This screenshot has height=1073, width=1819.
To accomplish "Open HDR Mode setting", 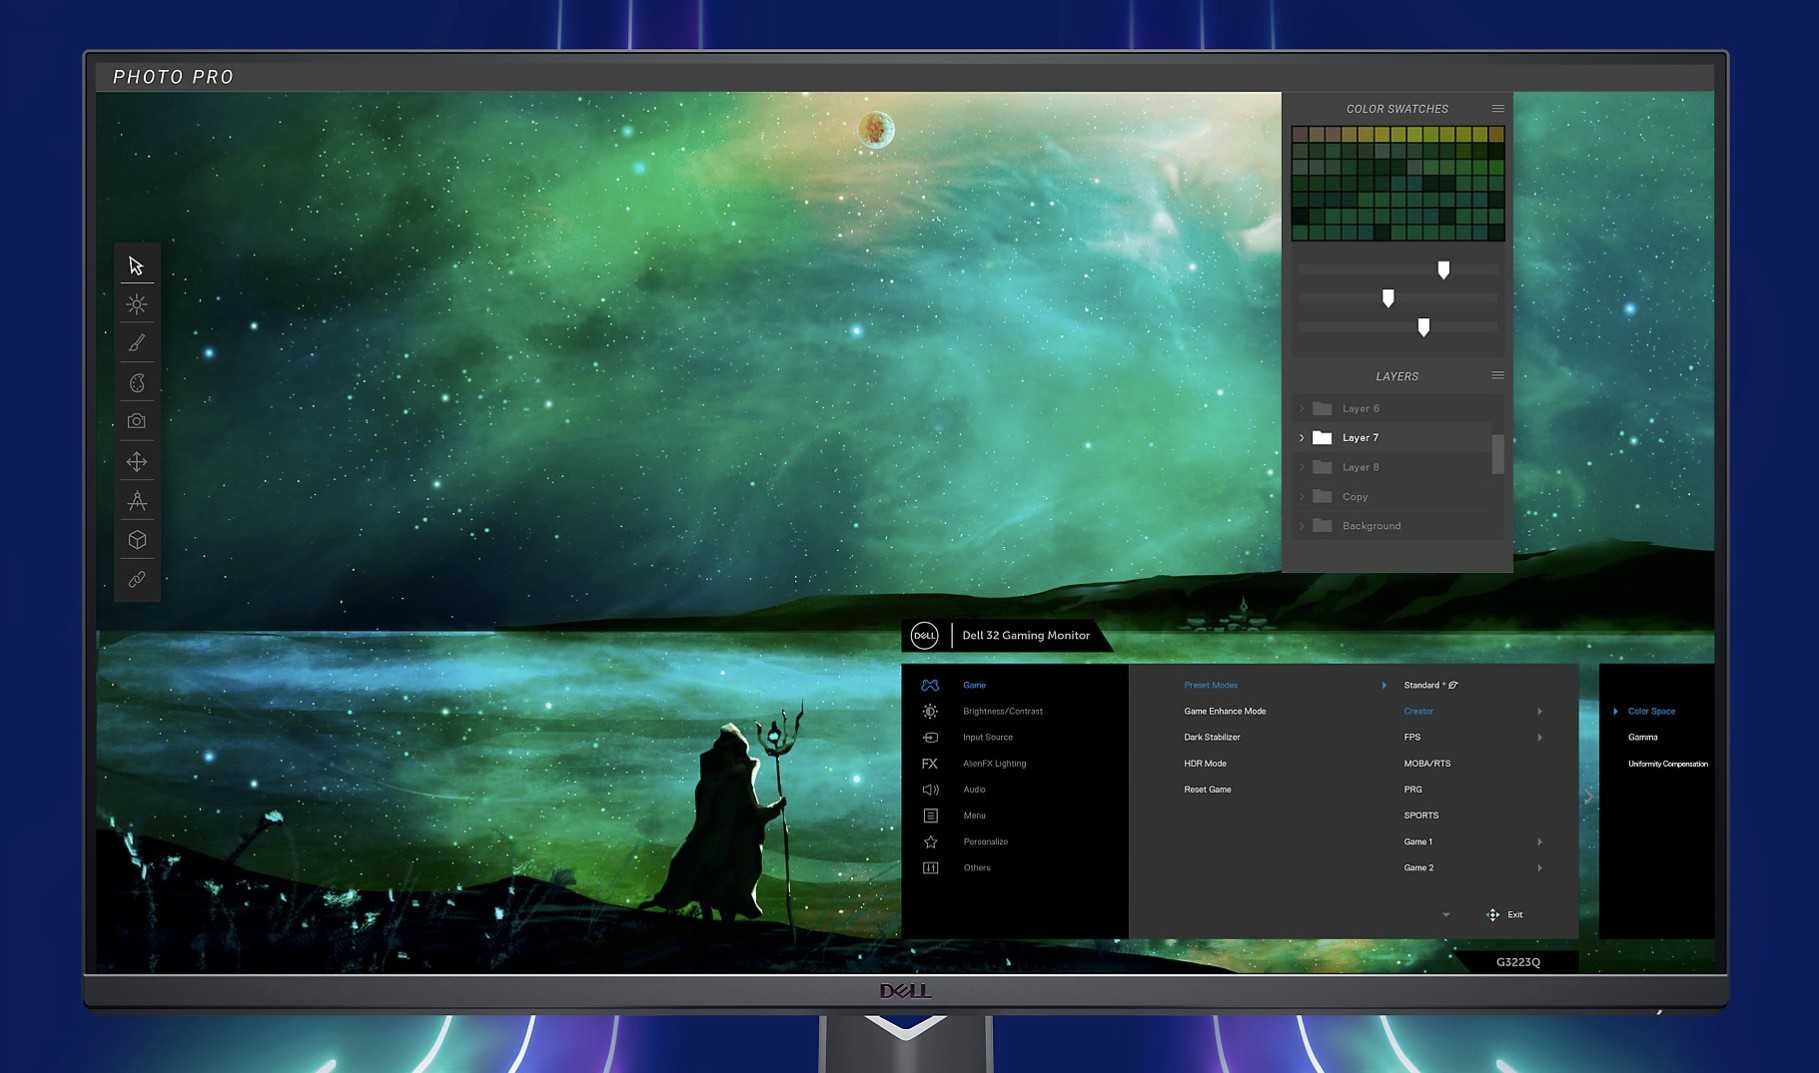I will pos(1204,763).
